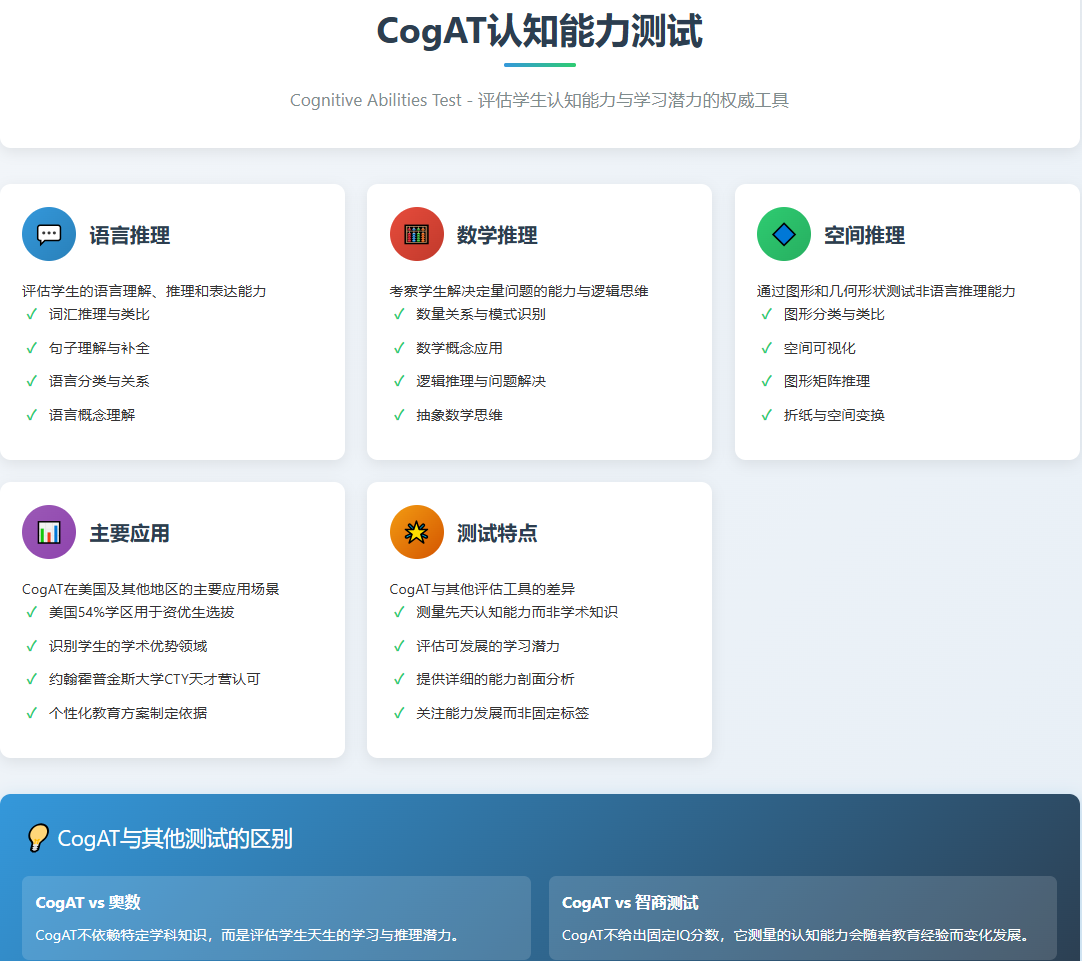Click the 约翰霍普金斯大学CTY天才营认可 list item

[x=154, y=679]
